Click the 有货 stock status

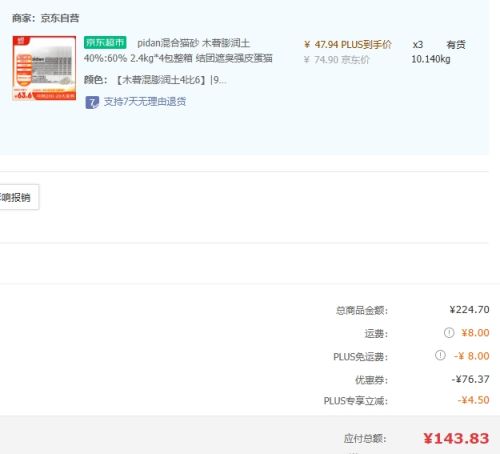pyautogui.click(x=456, y=45)
